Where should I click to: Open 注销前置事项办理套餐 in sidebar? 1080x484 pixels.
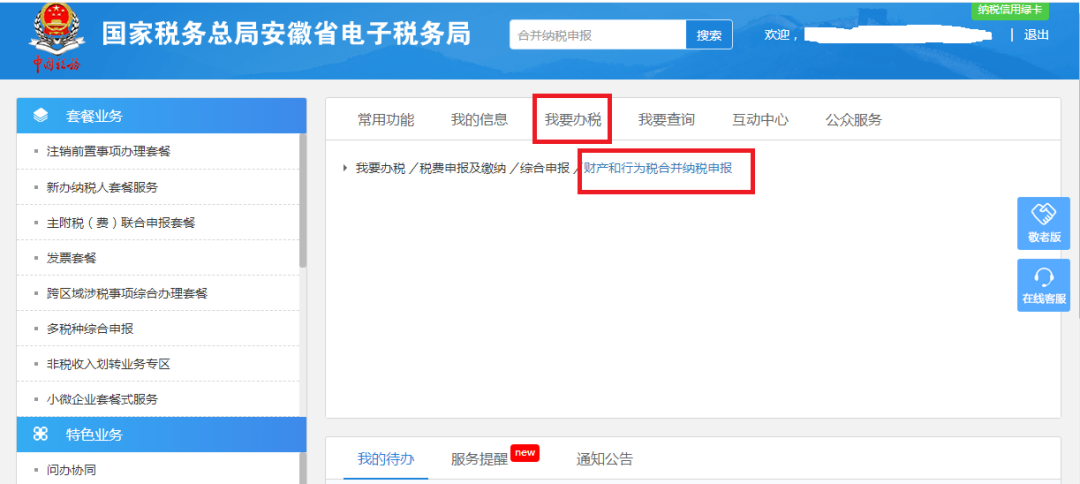click(108, 151)
